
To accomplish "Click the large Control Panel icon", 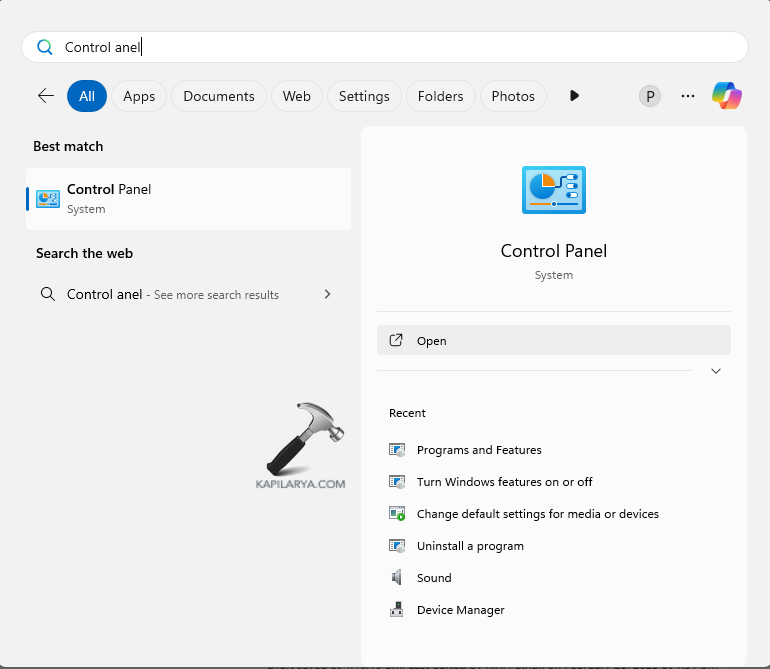I will (553, 190).
